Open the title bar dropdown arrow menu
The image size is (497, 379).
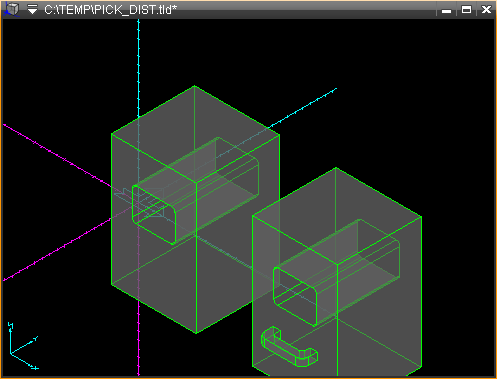[32, 10]
